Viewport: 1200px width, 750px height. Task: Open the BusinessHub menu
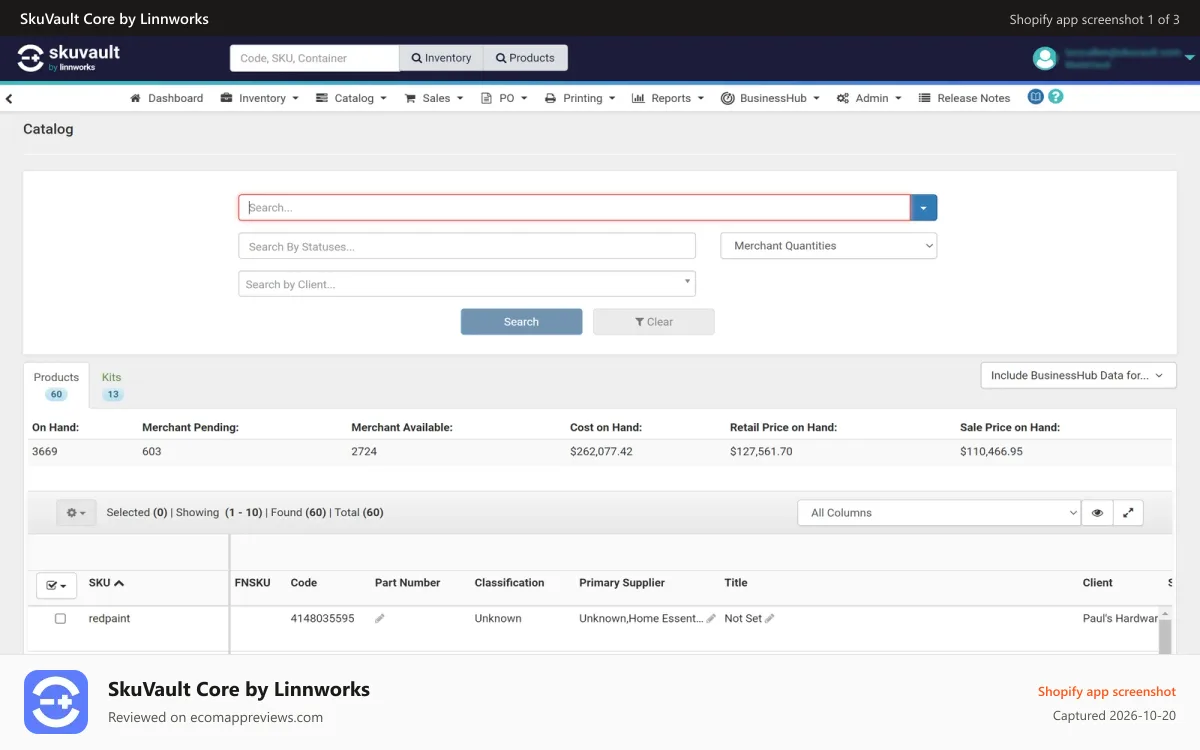point(771,98)
